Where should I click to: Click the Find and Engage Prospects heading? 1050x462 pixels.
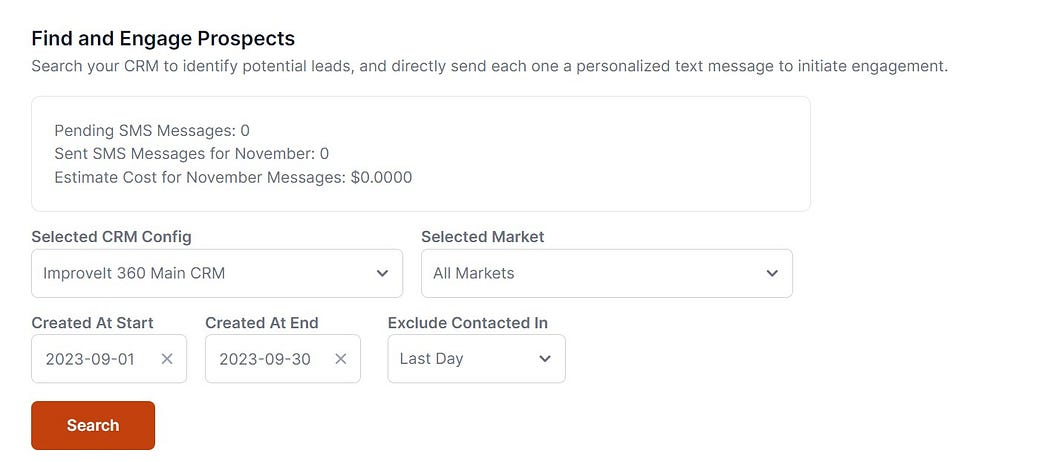coord(163,39)
